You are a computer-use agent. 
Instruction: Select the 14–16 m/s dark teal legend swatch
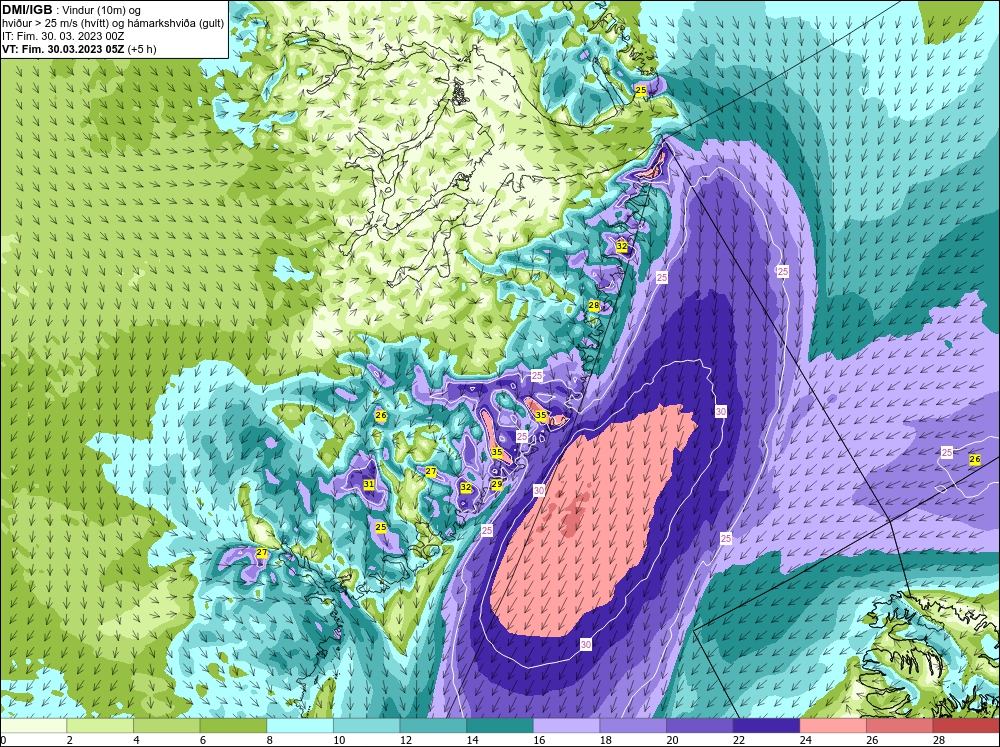(500, 726)
